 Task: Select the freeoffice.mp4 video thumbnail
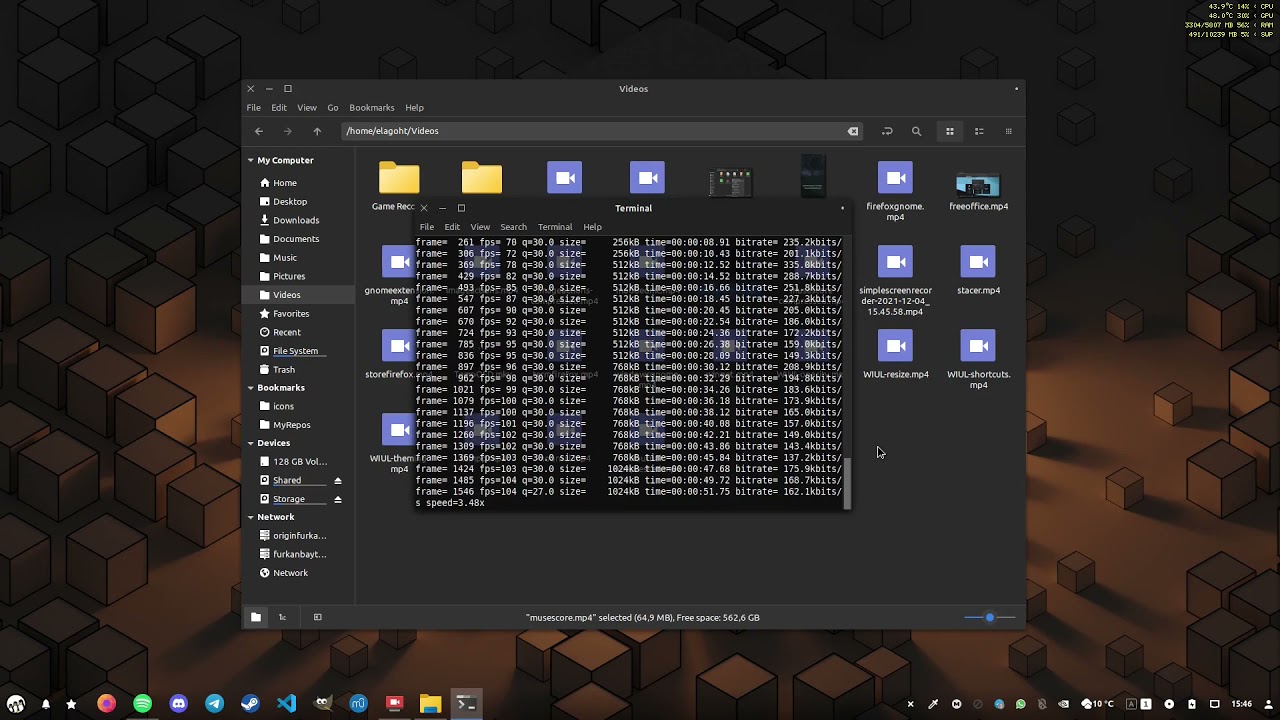tap(978, 186)
